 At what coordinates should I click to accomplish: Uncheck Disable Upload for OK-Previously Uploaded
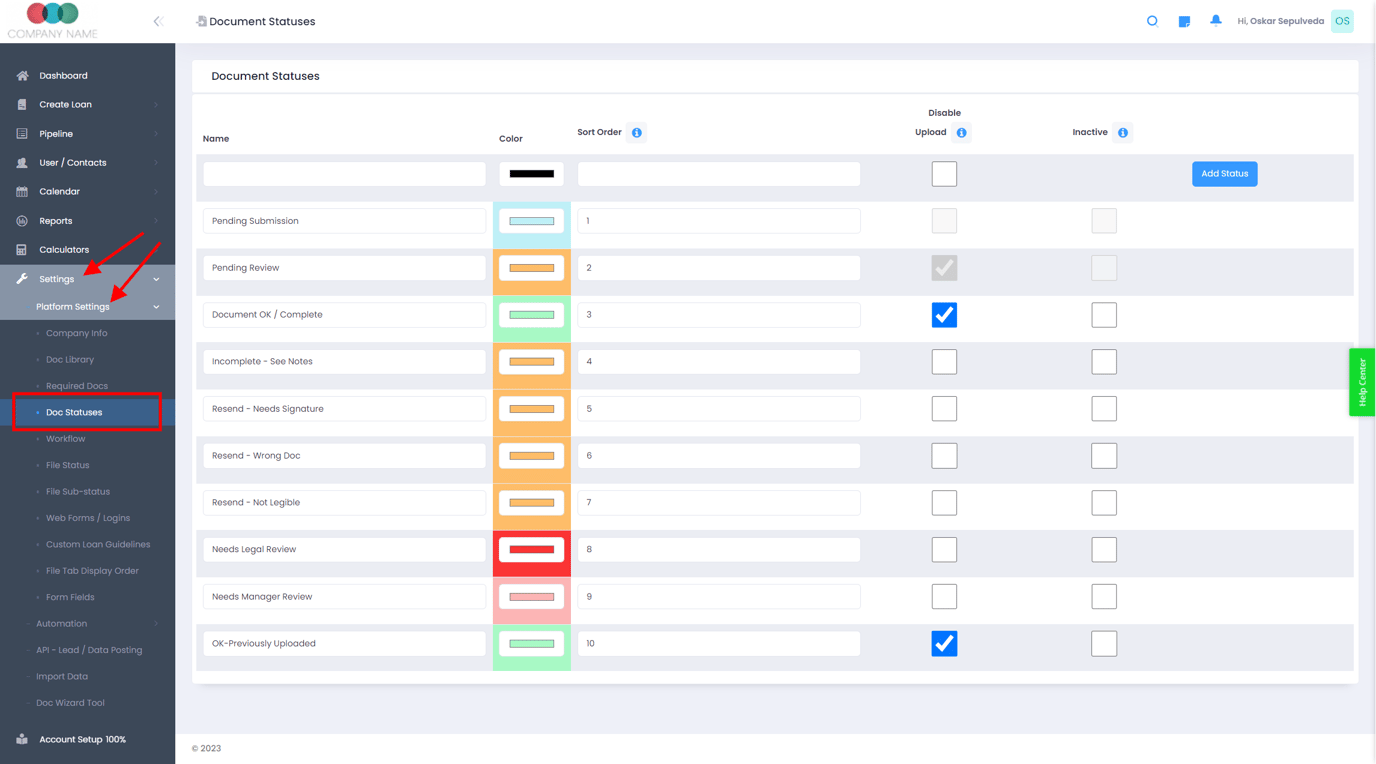tap(944, 644)
